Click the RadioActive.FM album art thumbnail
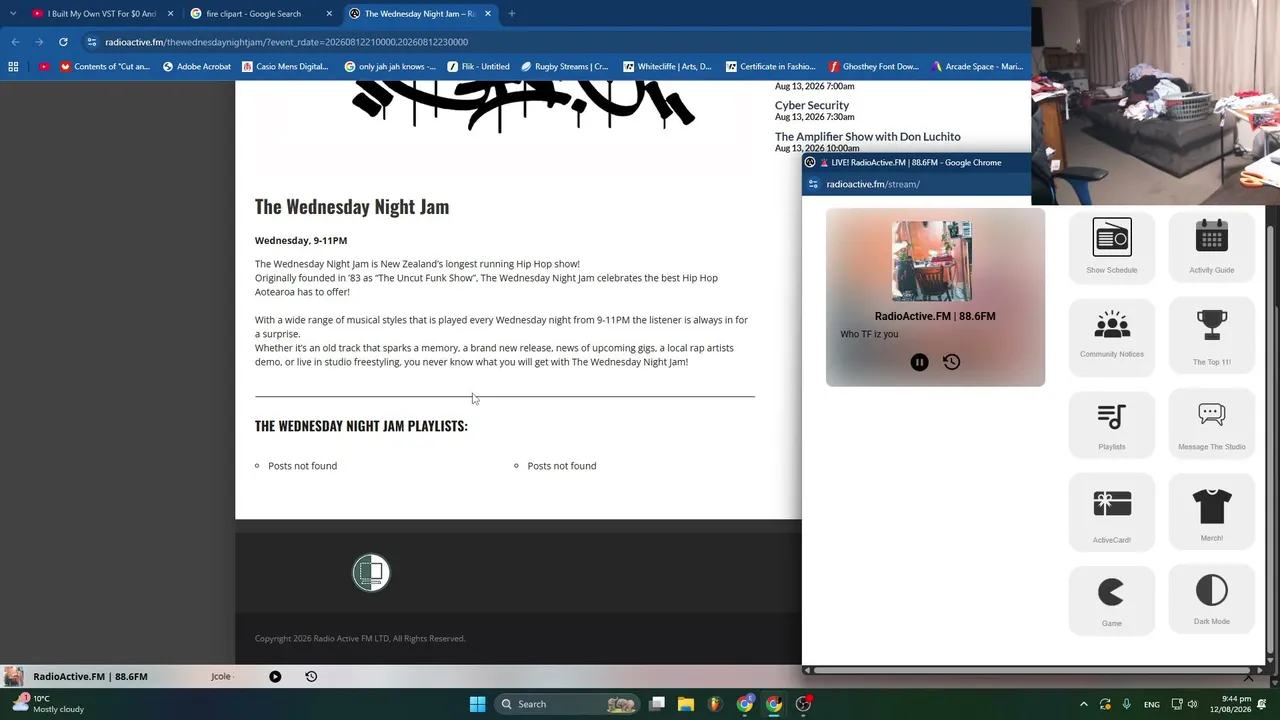The width and height of the screenshot is (1280, 720). coord(932,261)
